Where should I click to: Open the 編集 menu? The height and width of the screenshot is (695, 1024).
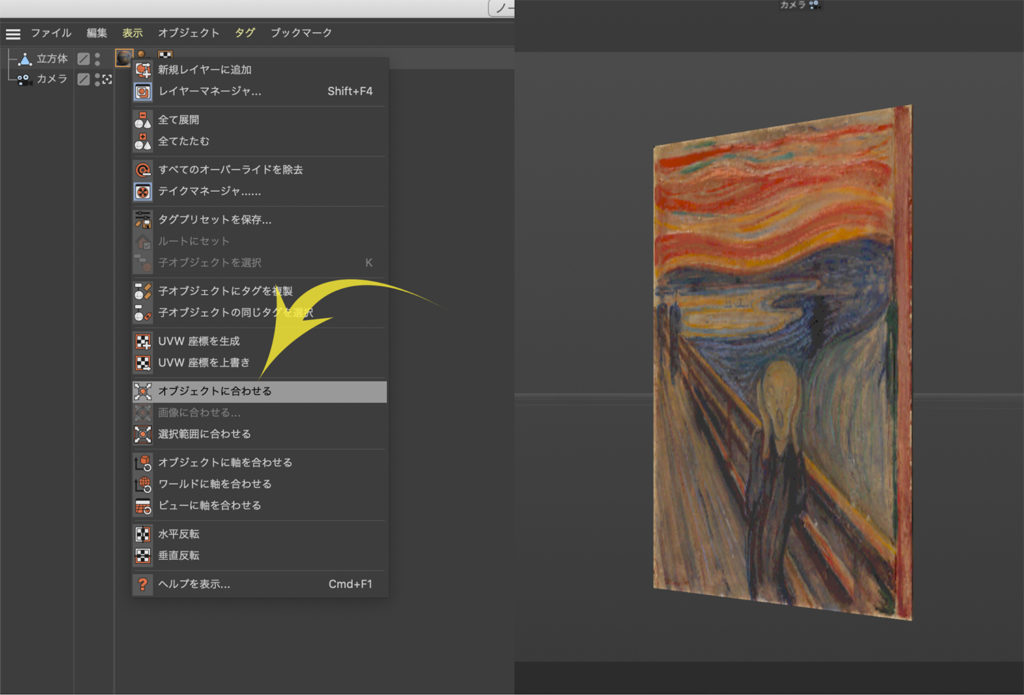click(97, 33)
